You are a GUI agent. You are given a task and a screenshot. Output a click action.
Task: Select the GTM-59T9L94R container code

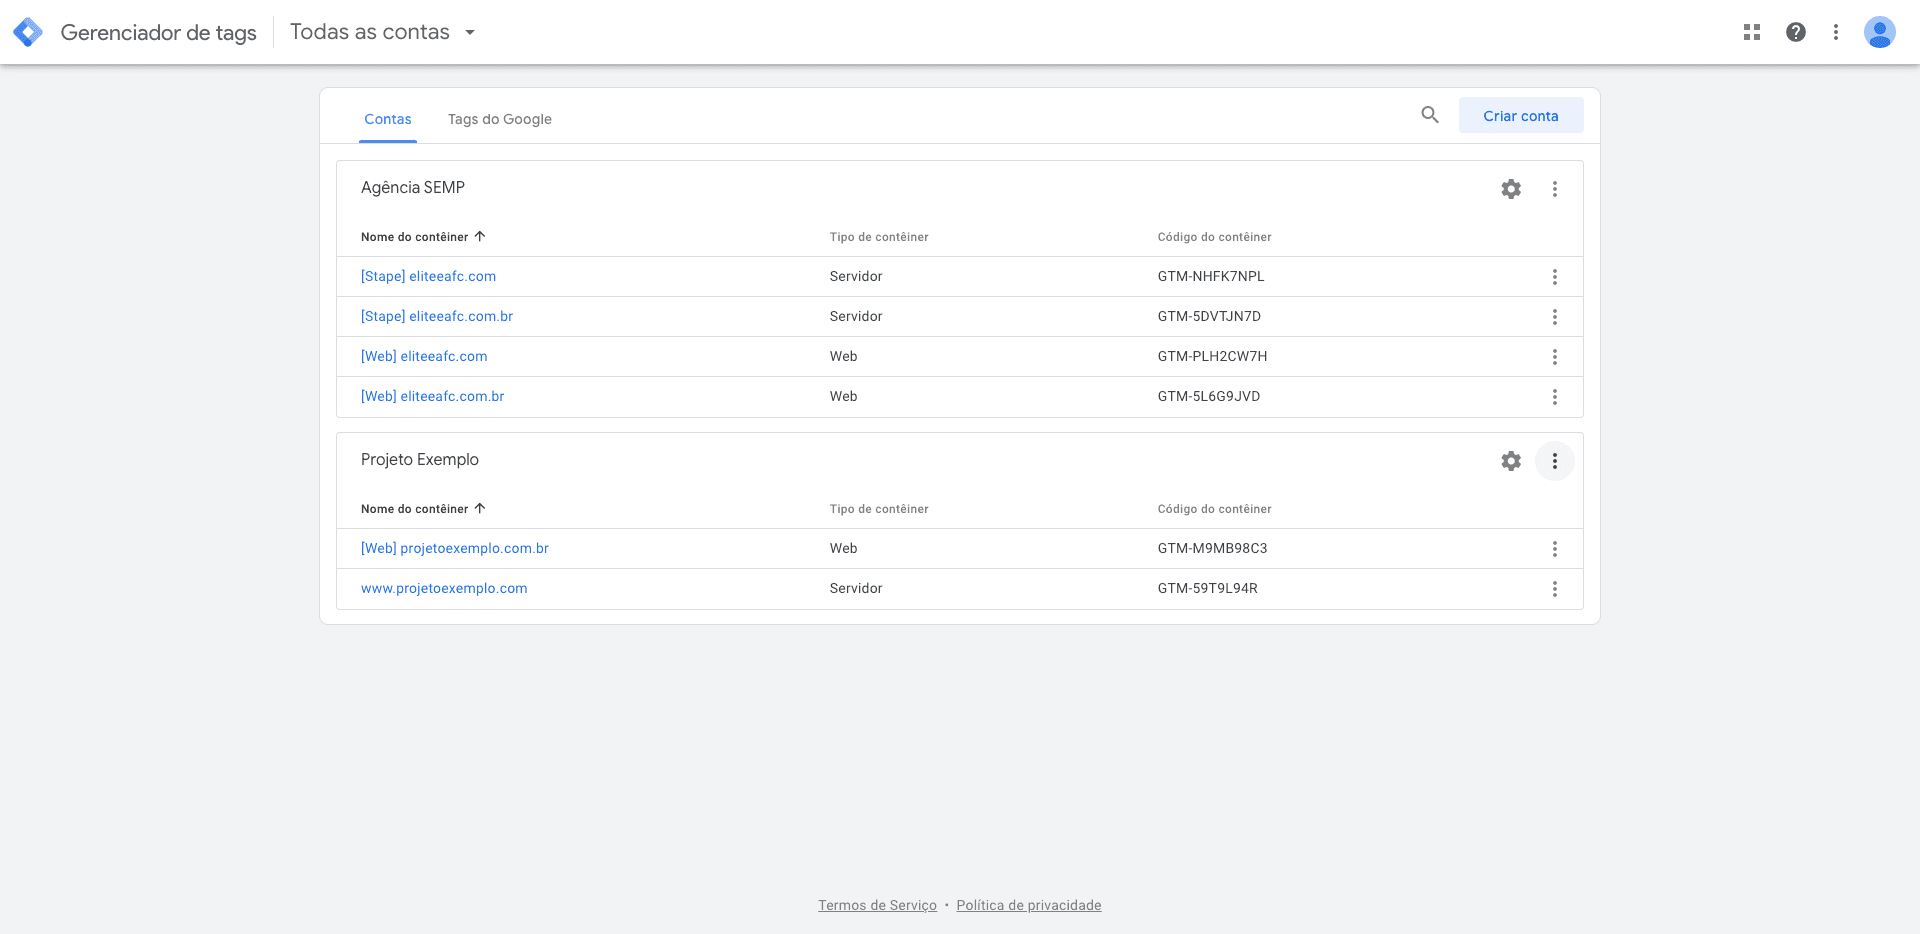tap(1208, 588)
